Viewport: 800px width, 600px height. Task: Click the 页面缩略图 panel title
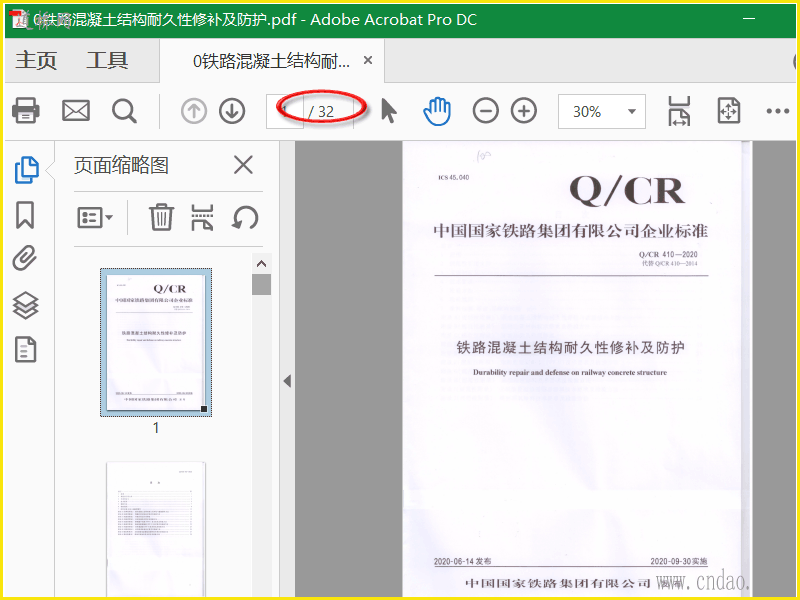pyautogui.click(x=121, y=165)
